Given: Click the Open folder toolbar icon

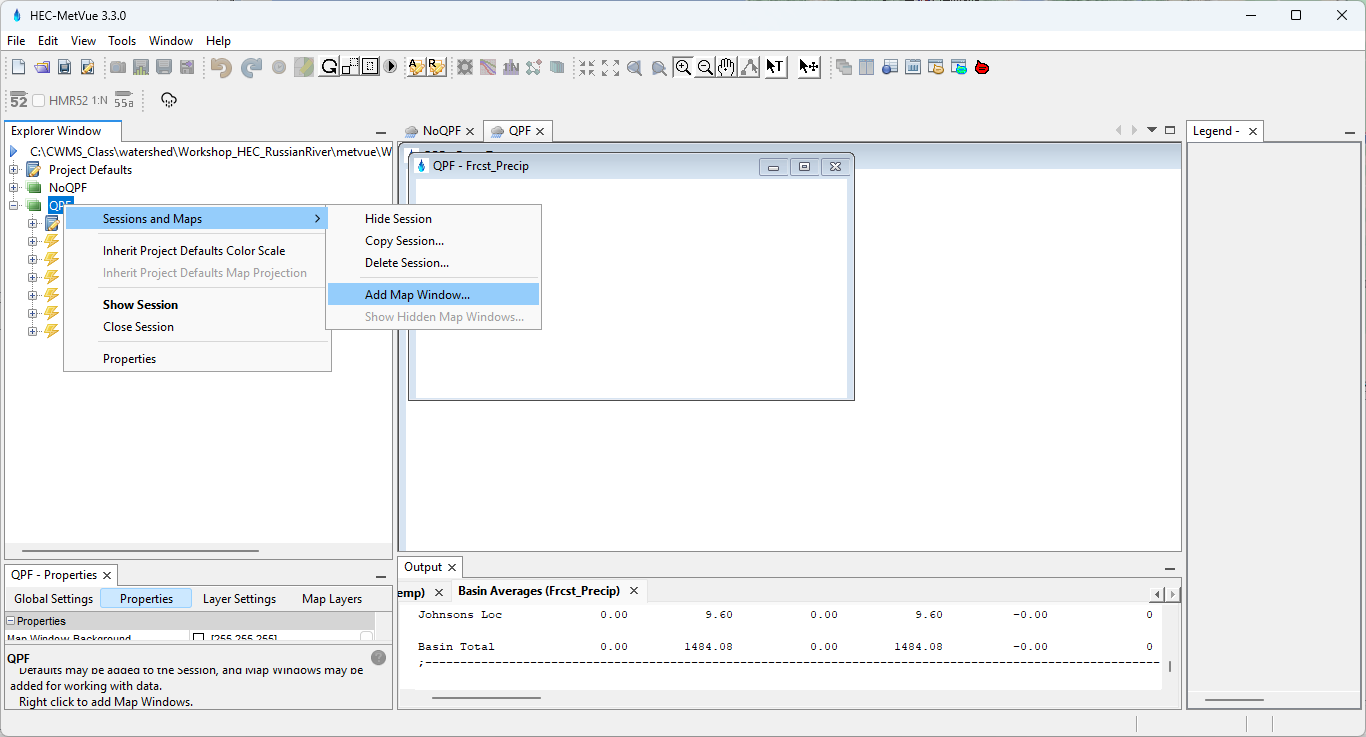Looking at the screenshot, I should pos(41,67).
